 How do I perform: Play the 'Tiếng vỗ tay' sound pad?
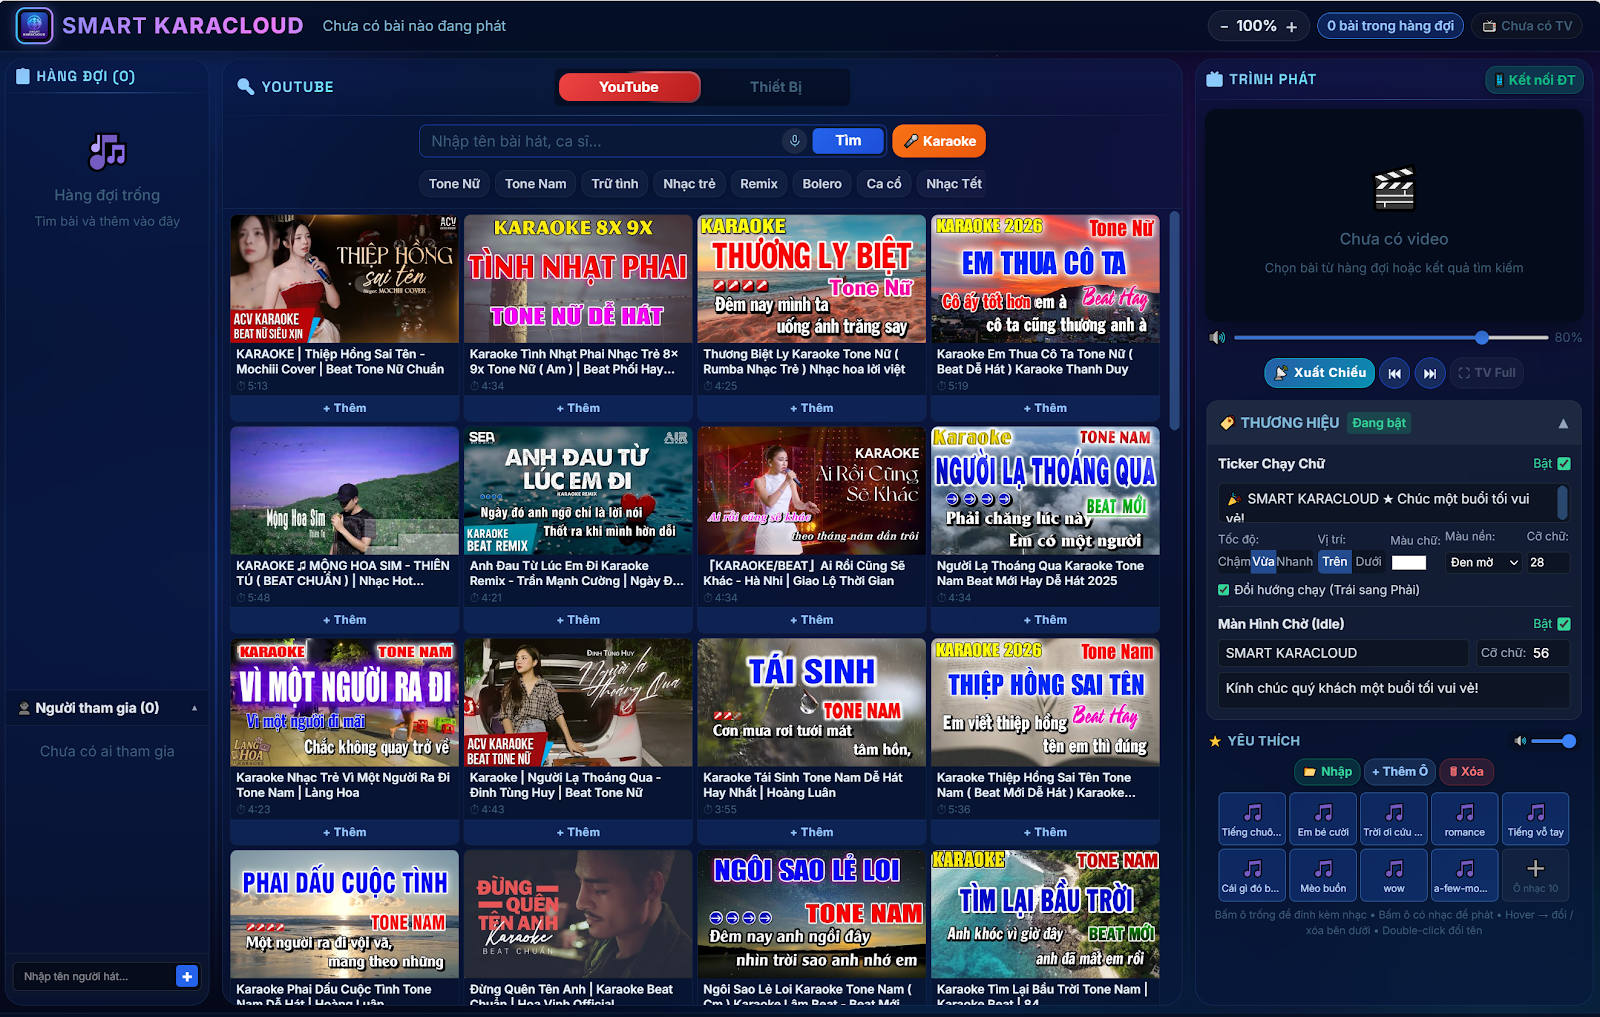tap(1536, 819)
